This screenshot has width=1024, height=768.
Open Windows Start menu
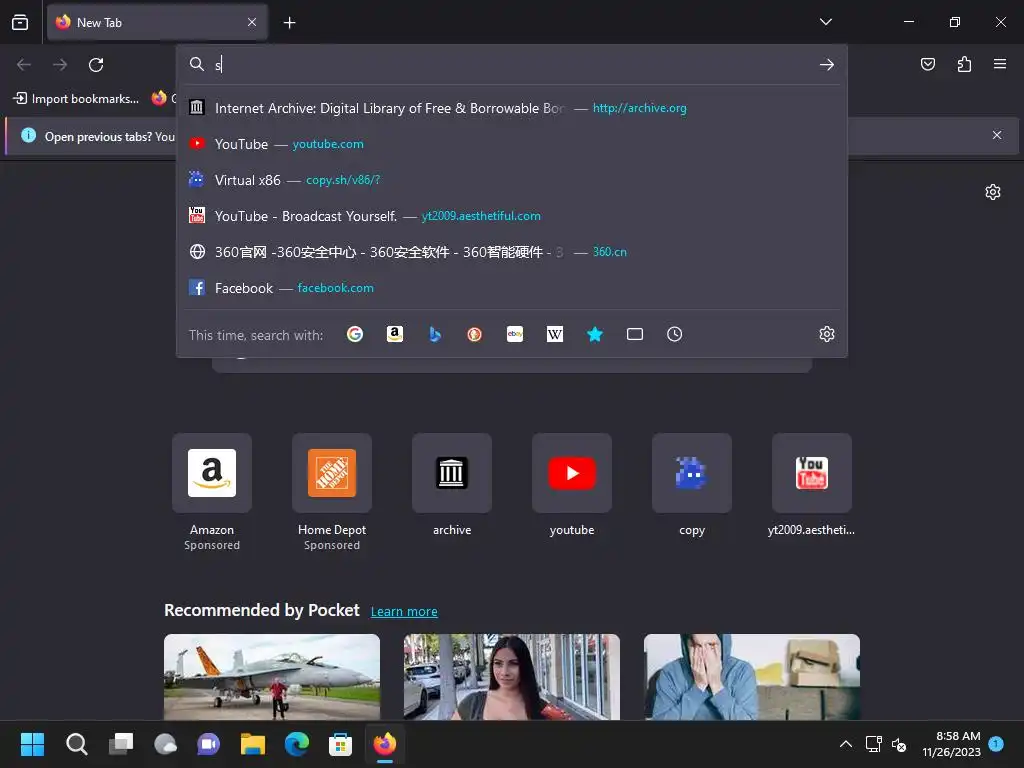point(32,744)
